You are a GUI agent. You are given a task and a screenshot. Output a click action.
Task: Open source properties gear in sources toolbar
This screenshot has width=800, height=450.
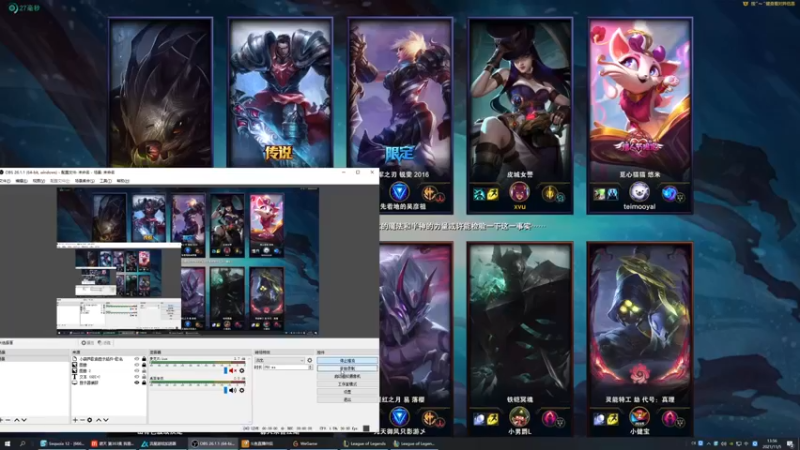(x=89, y=420)
